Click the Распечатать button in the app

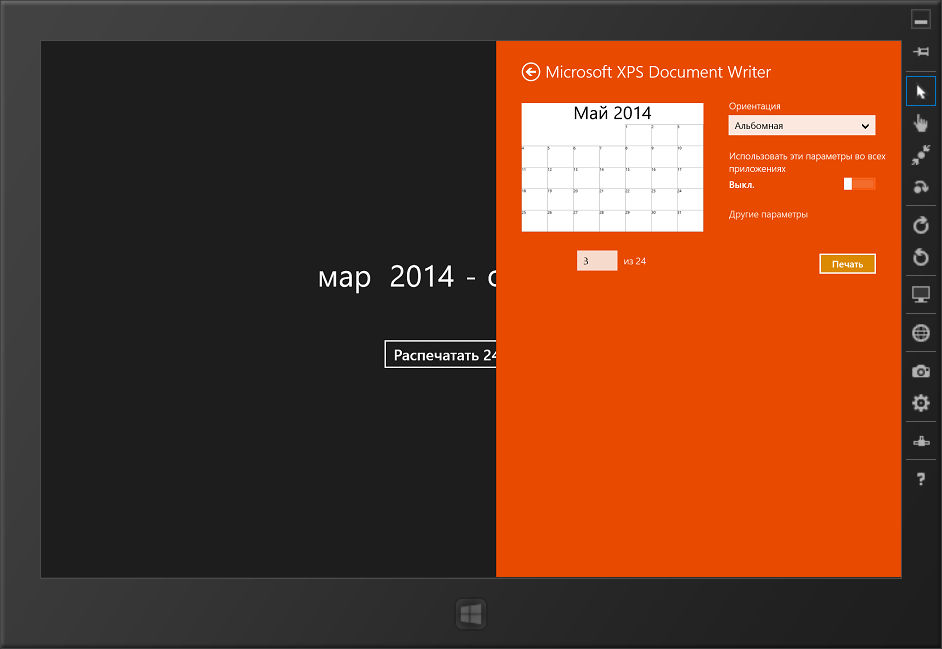tap(440, 355)
